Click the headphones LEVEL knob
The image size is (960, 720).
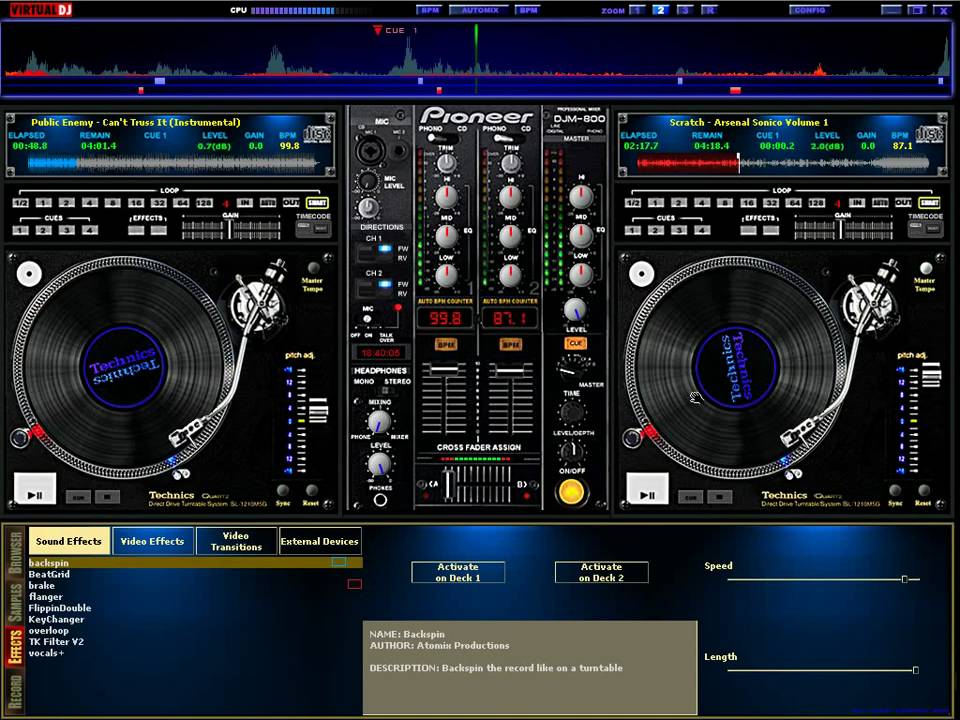pyautogui.click(x=380, y=465)
